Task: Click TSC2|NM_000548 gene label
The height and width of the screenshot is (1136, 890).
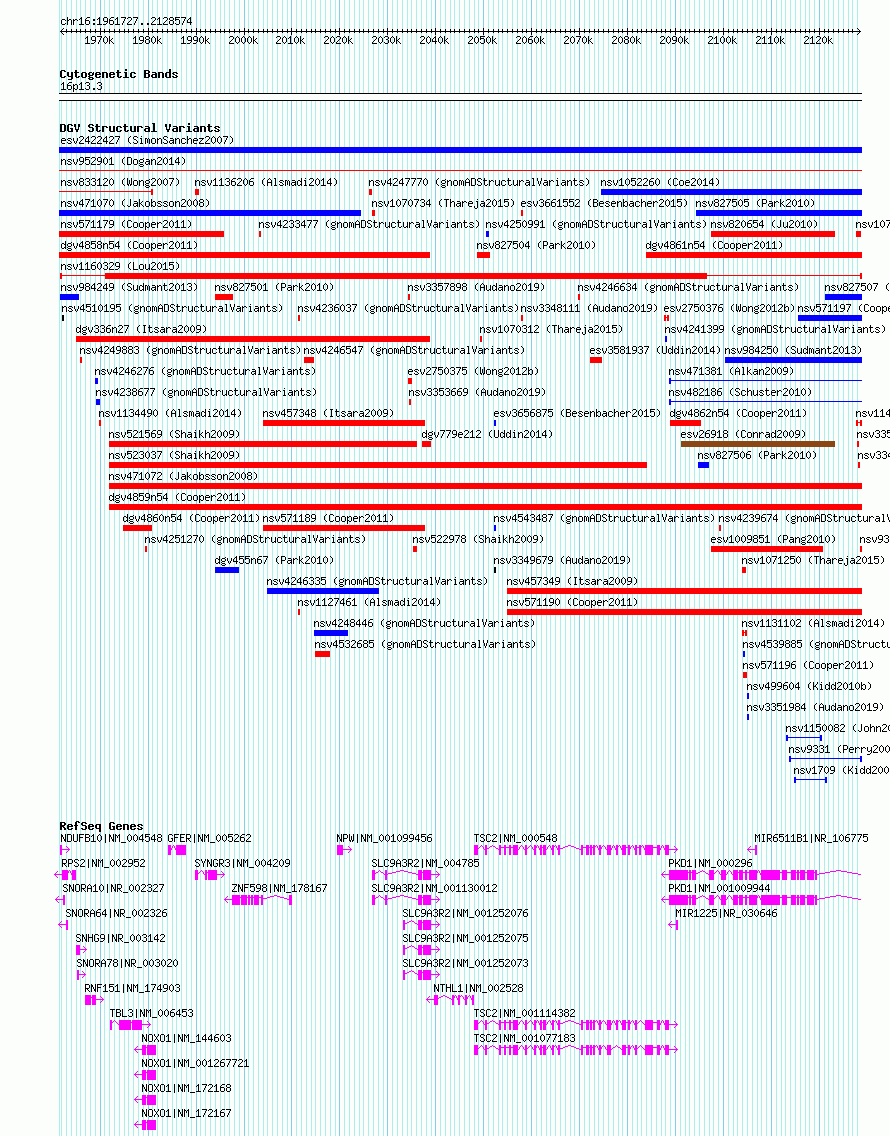Action: click(x=515, y=839)
